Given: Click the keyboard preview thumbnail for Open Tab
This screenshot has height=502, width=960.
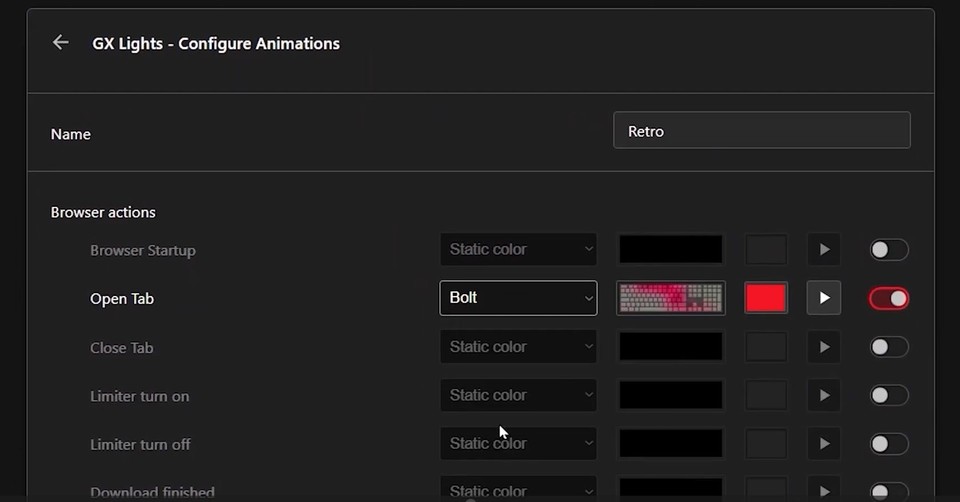Looking at the screenshot, I should click(671, 298).
